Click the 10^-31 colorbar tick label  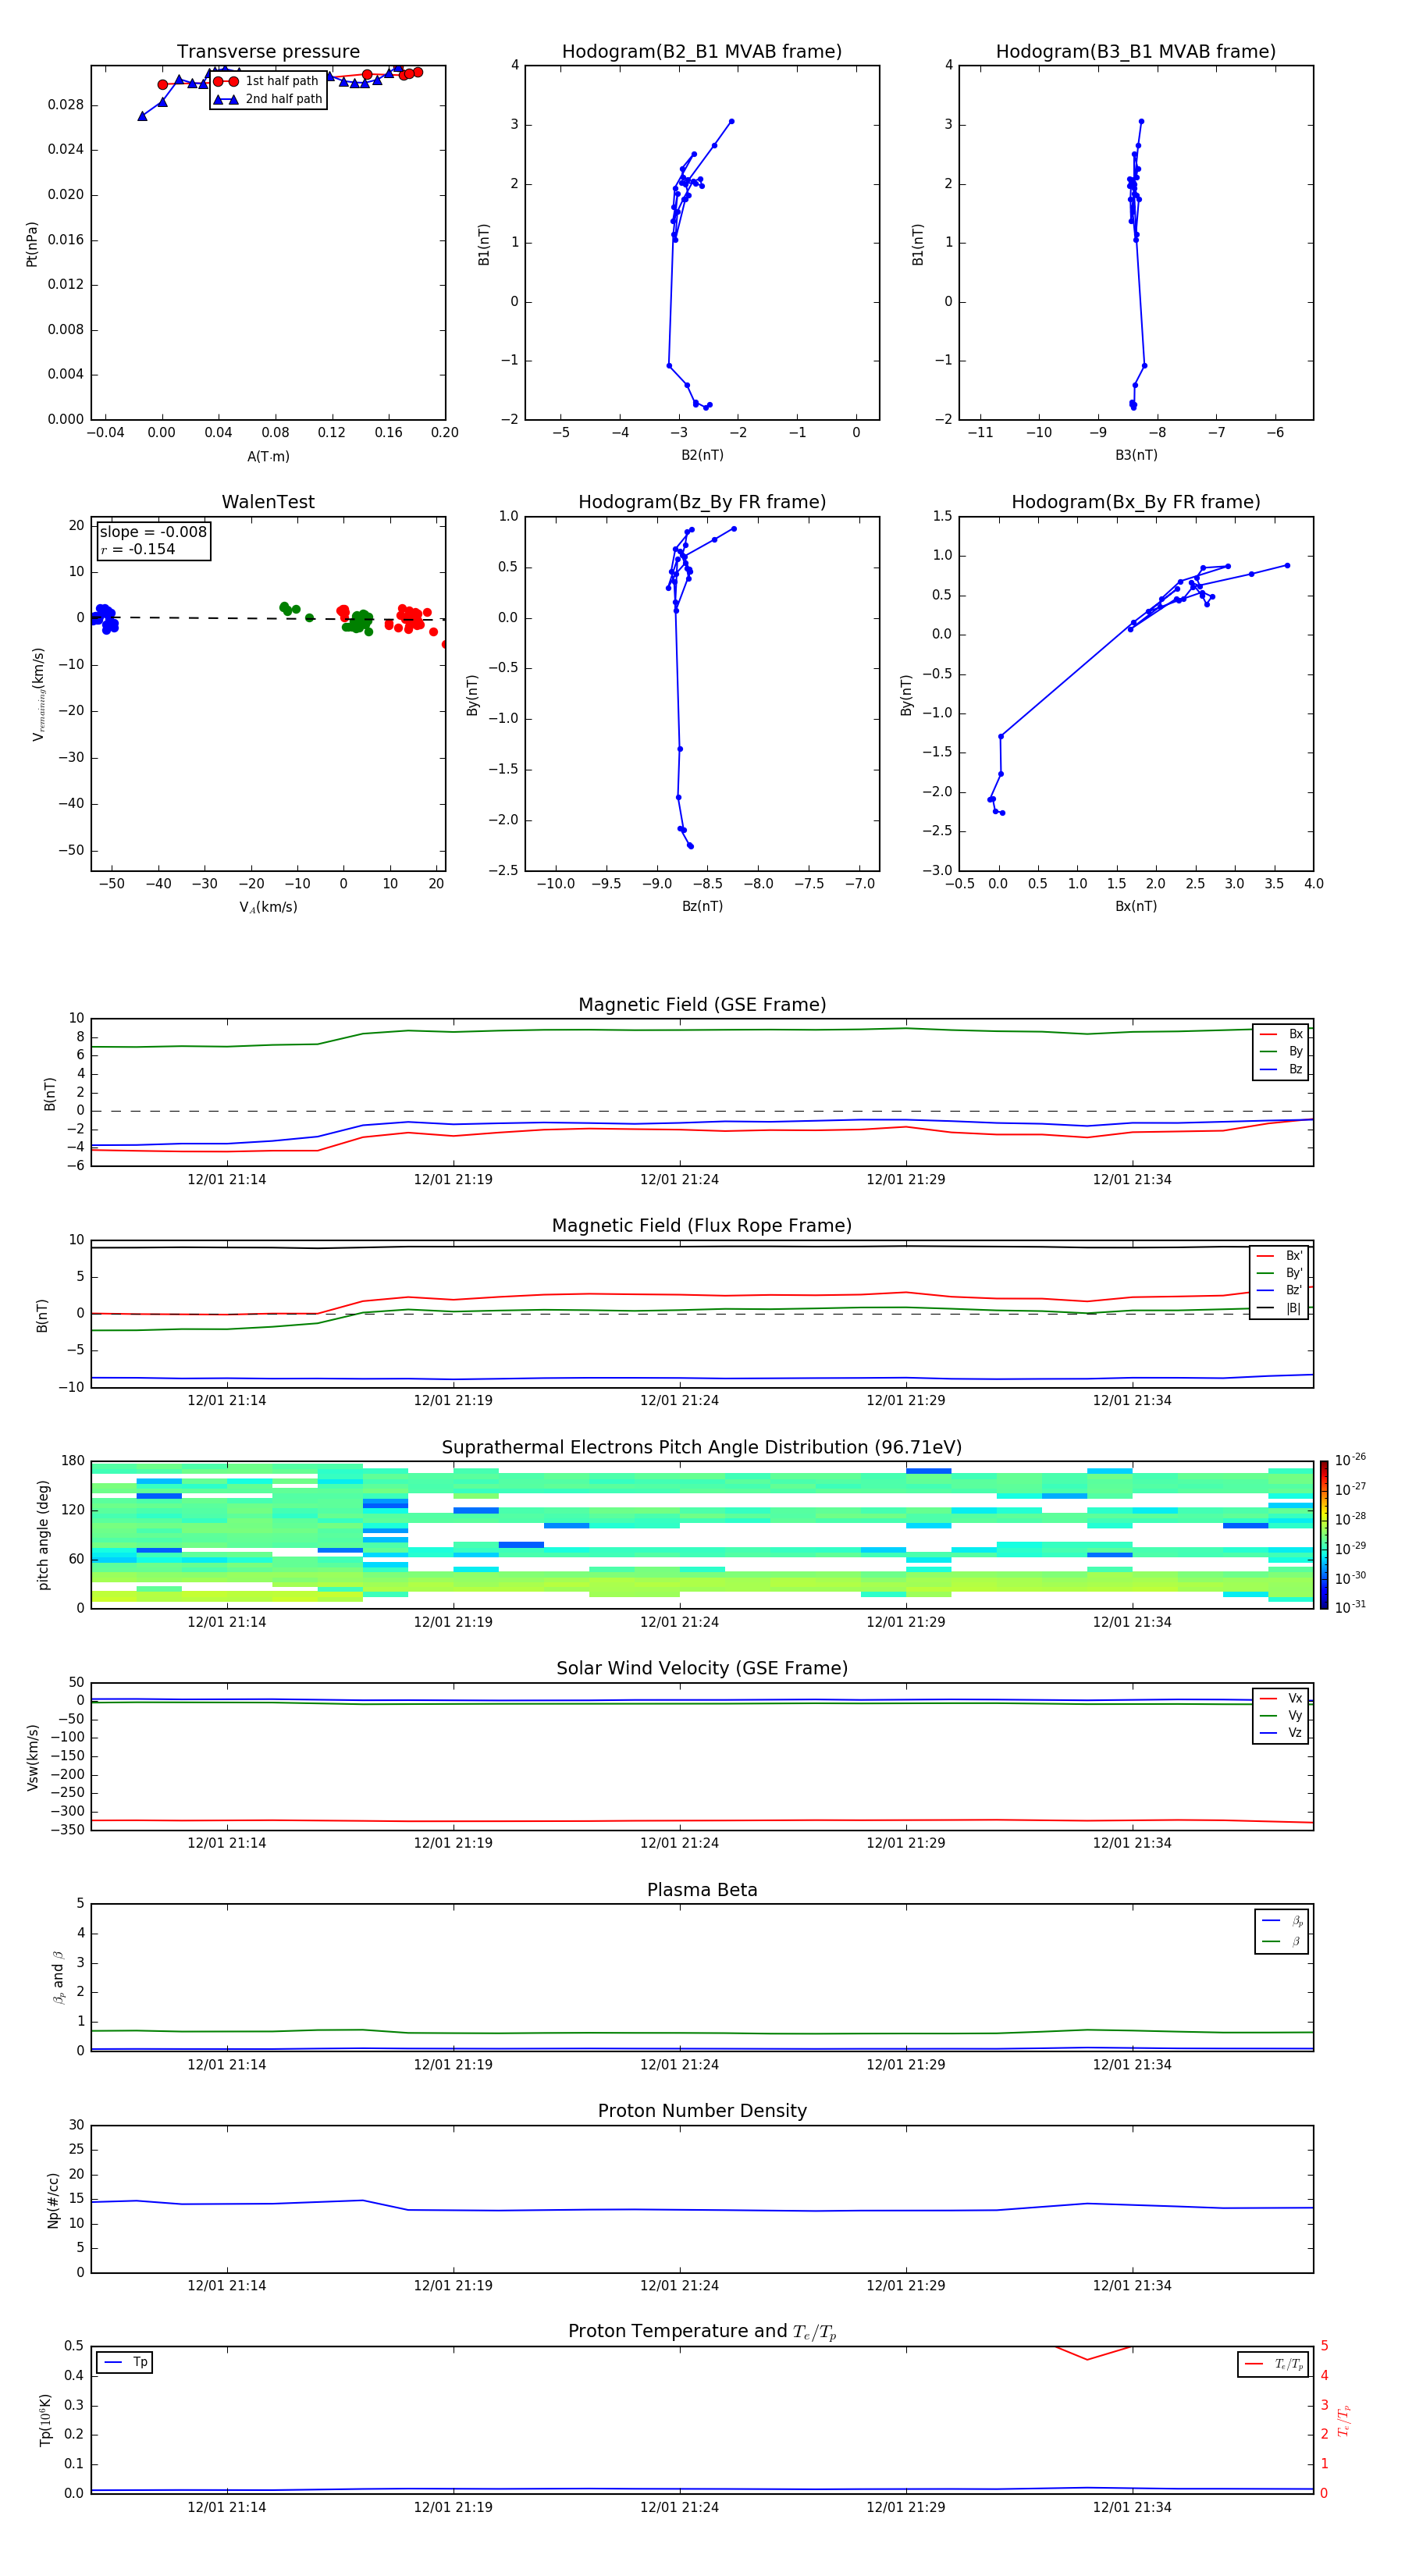click(1350, 1607)
